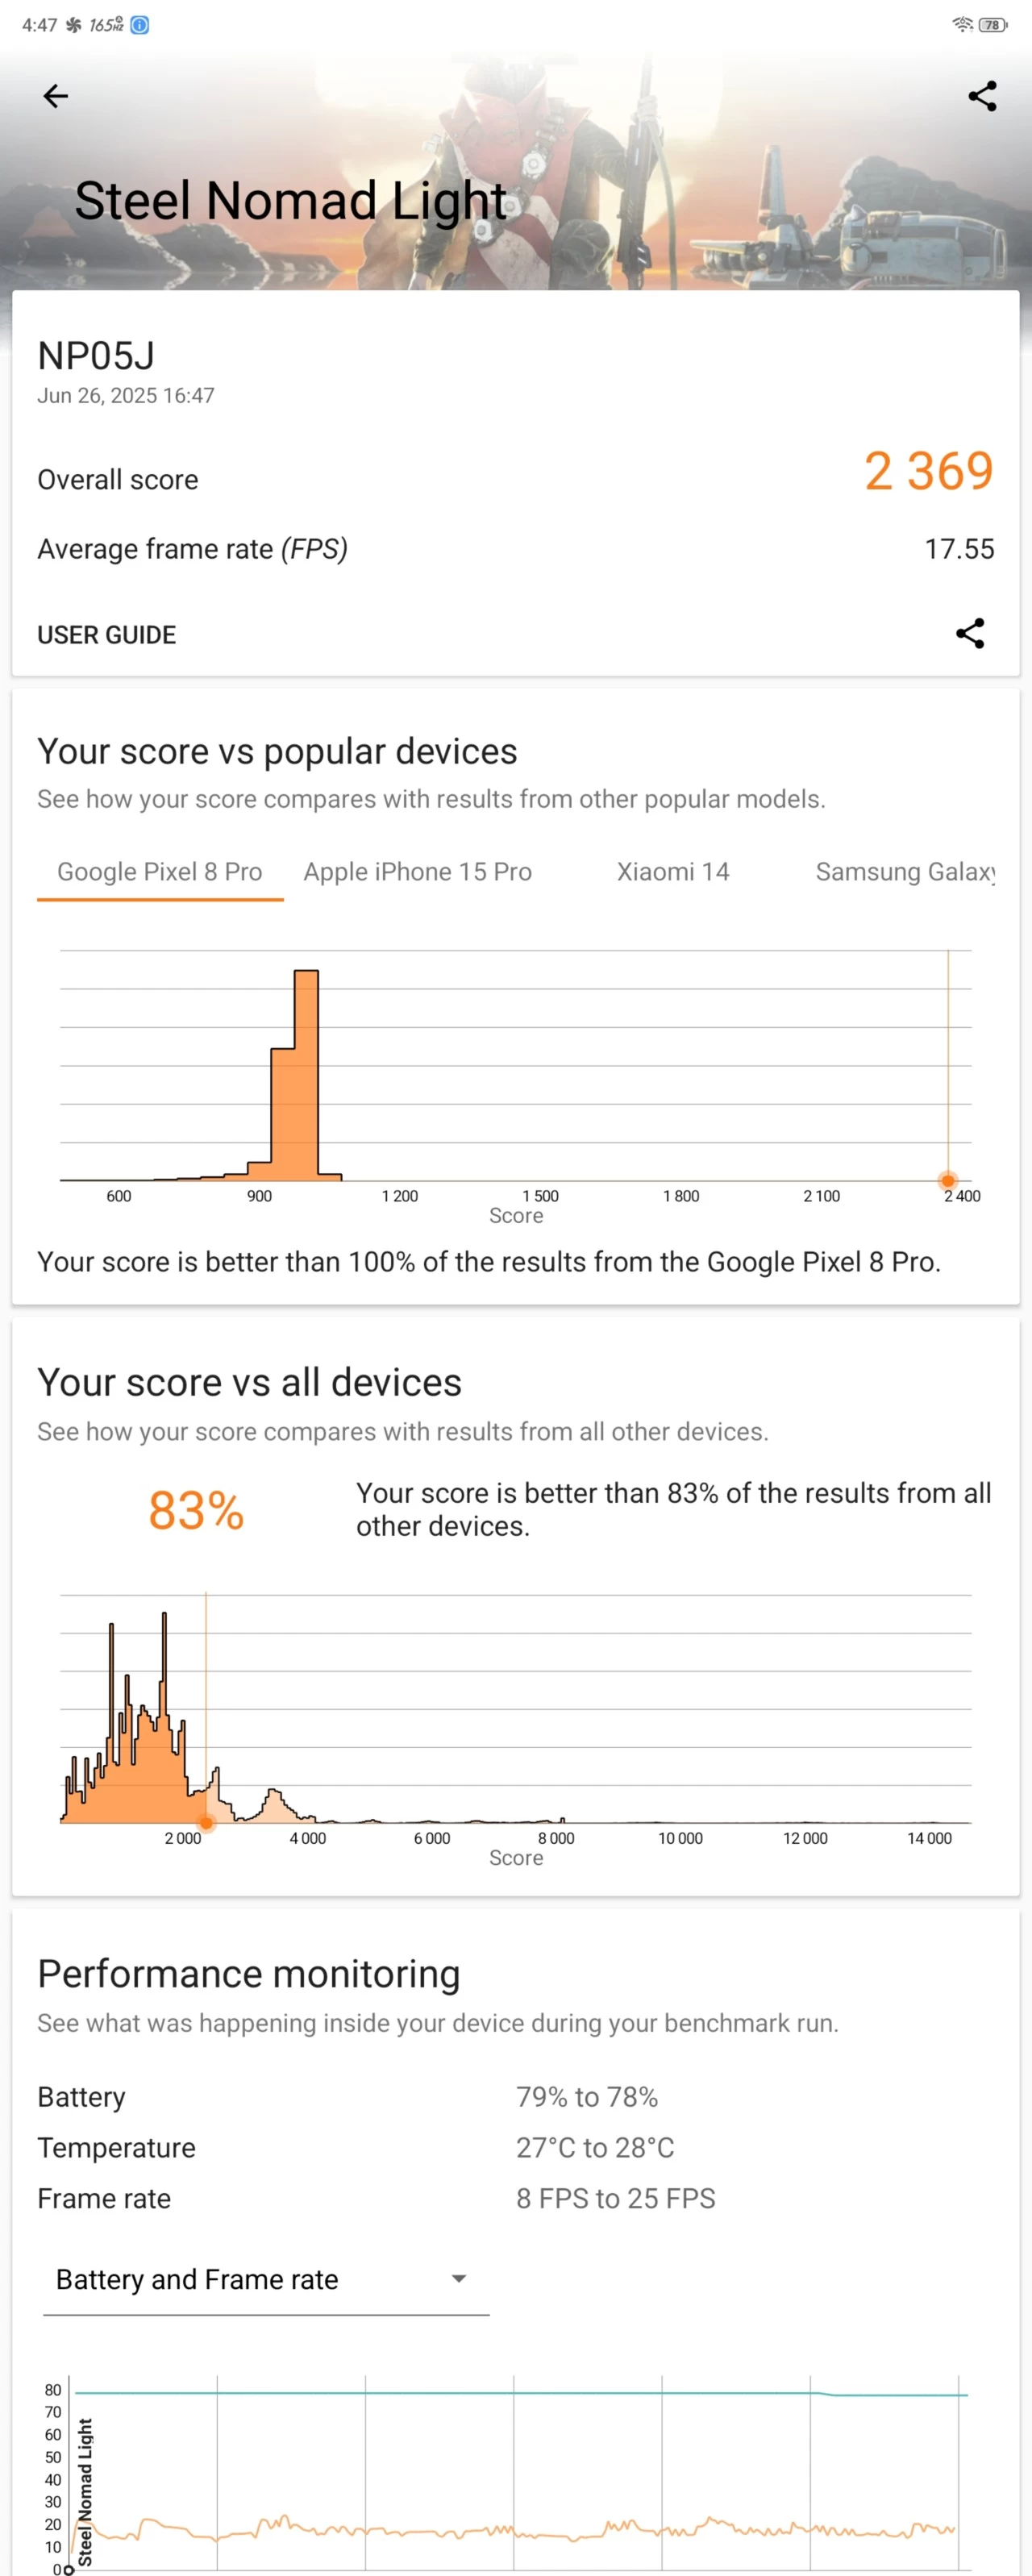Tap the 165Hz refresh rate indicator
Screen dimensions: 1032x2576
pos(106,25)
